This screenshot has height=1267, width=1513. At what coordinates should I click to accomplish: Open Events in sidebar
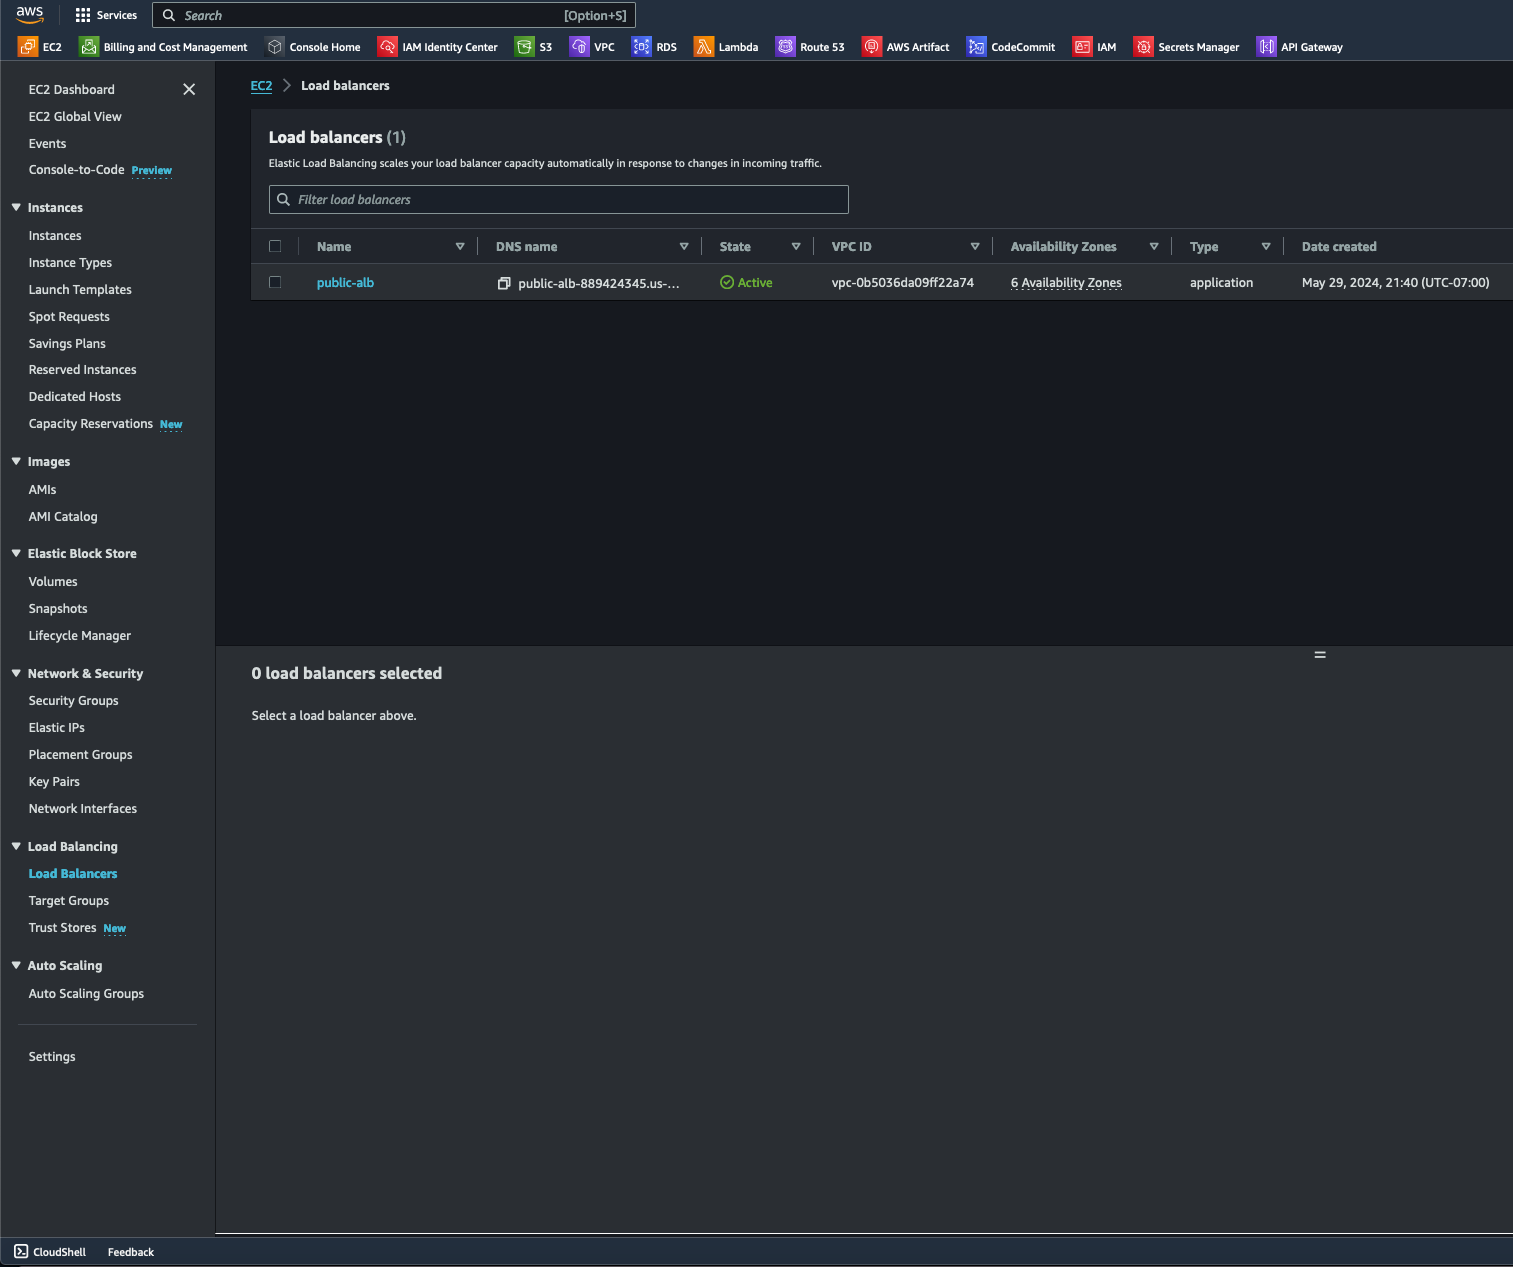(x=47, y=144)
